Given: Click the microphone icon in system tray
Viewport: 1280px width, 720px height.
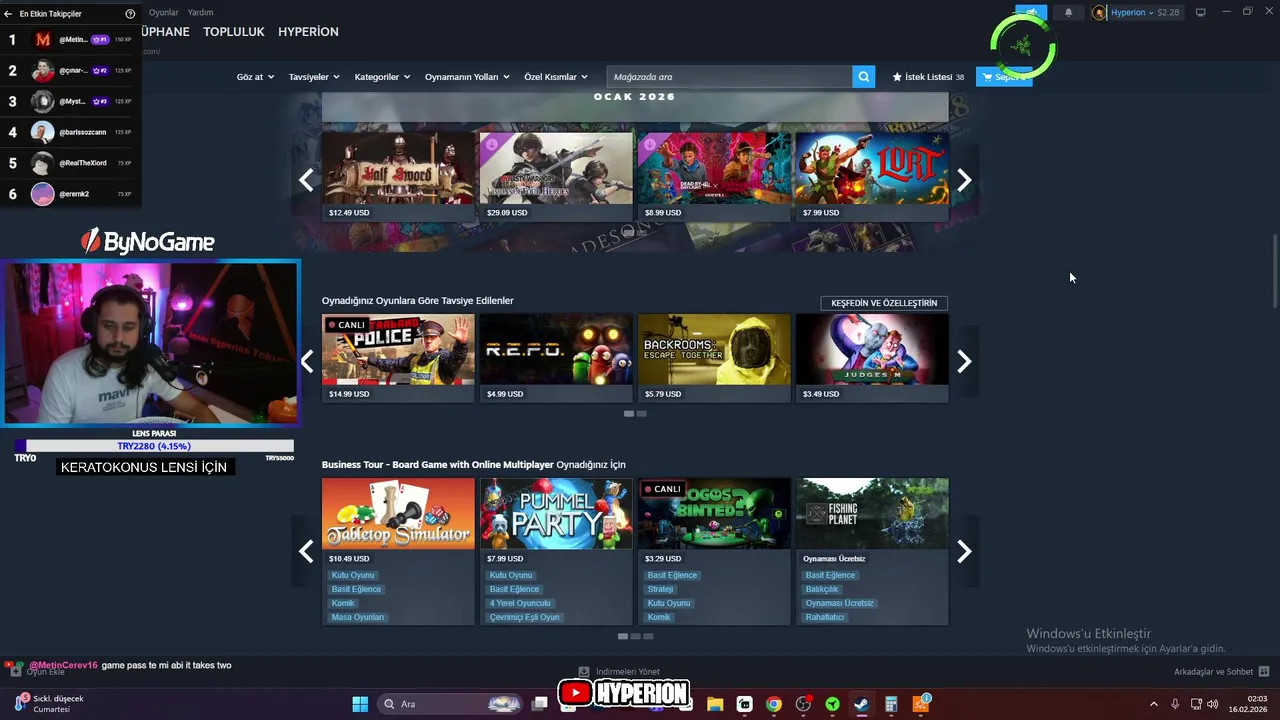Looking at the screenshot, I should click(x=1175, y=704).
